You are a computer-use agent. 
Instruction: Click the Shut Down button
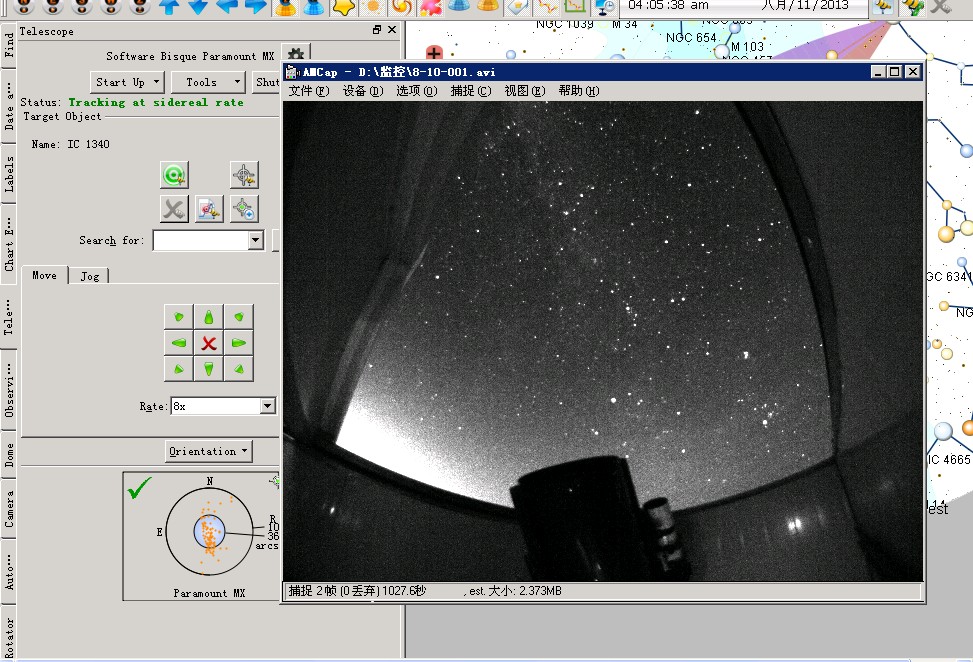(x=267, y=82)
